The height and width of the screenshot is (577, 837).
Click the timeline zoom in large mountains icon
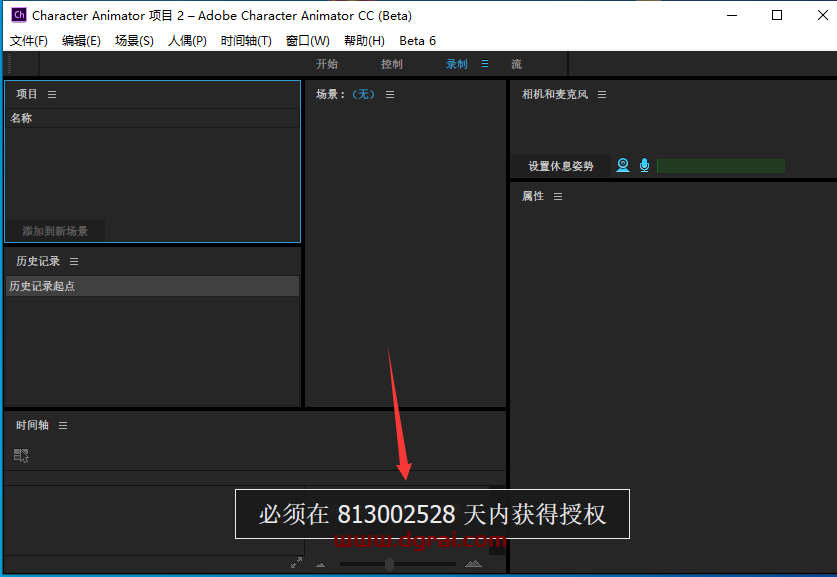(x=473, y=564)
